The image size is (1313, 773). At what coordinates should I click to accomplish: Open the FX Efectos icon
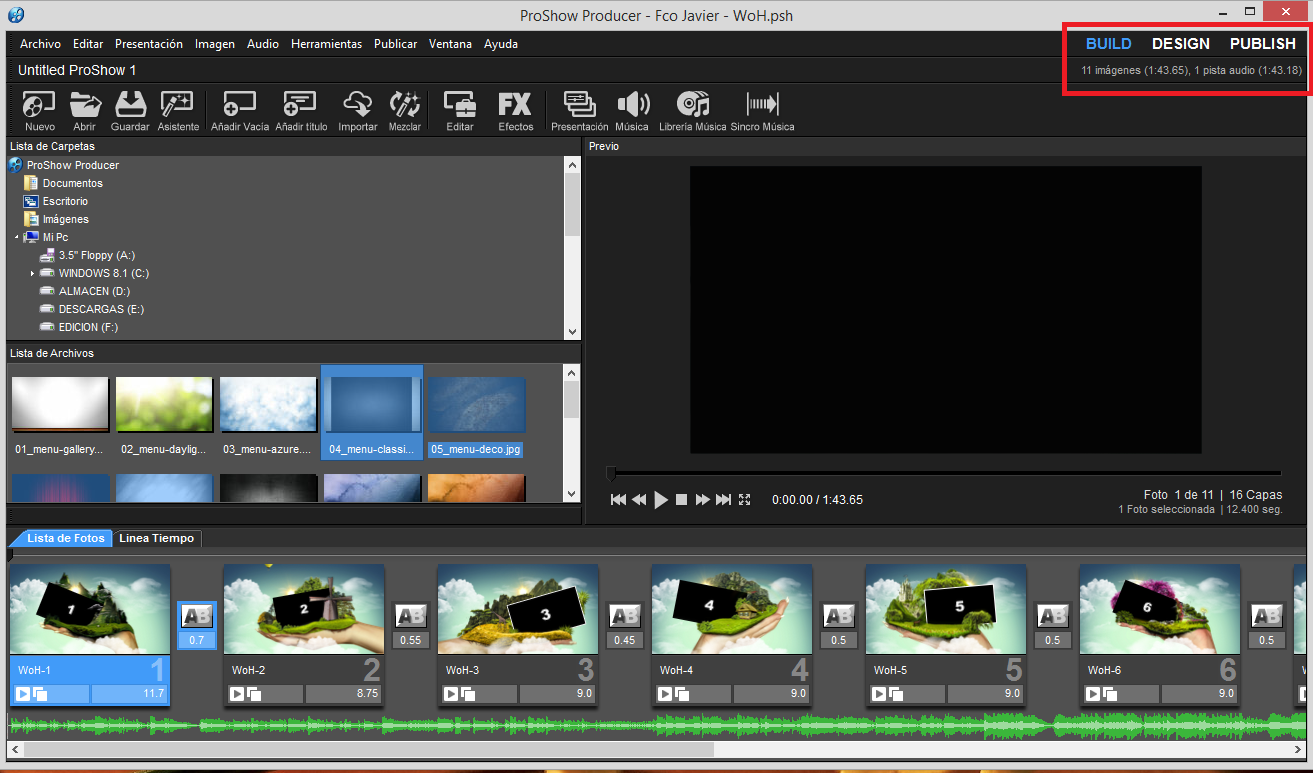(516, 111)
